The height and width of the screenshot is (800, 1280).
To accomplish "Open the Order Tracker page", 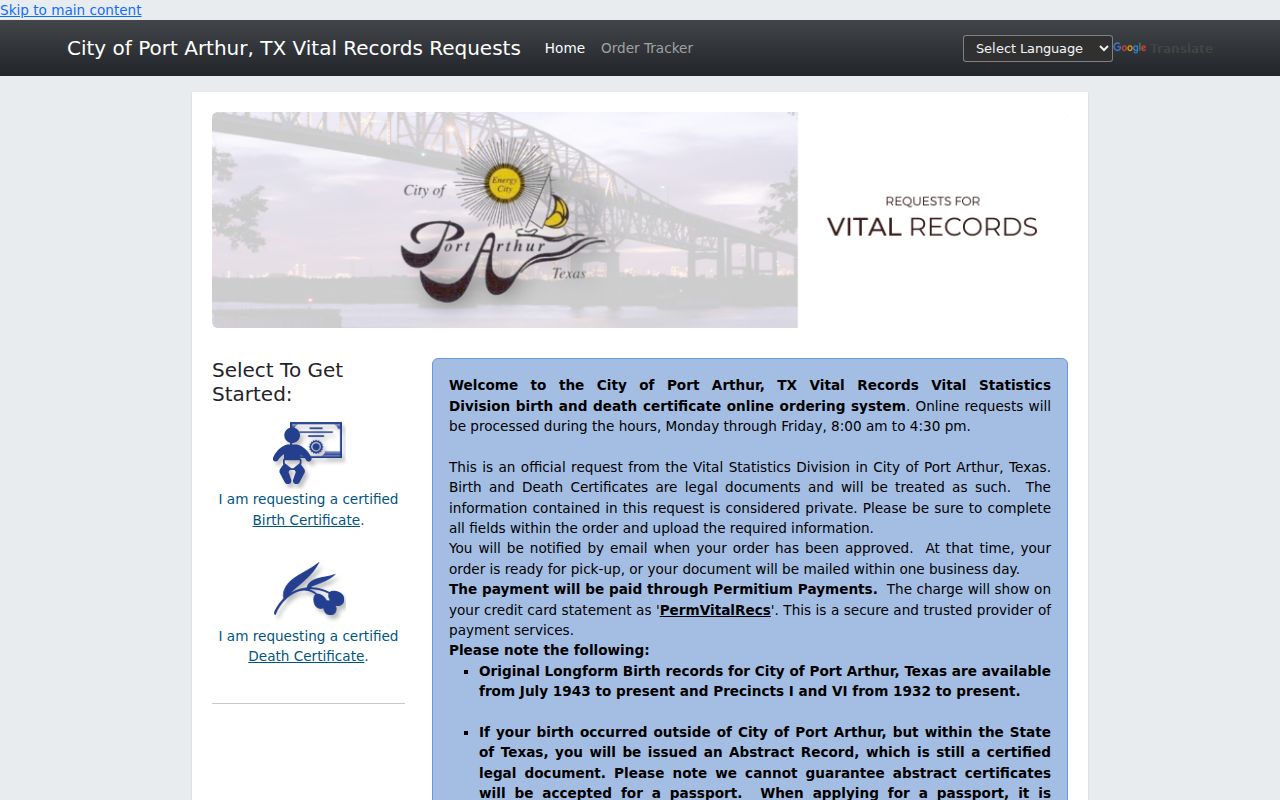I will point(646,48).
